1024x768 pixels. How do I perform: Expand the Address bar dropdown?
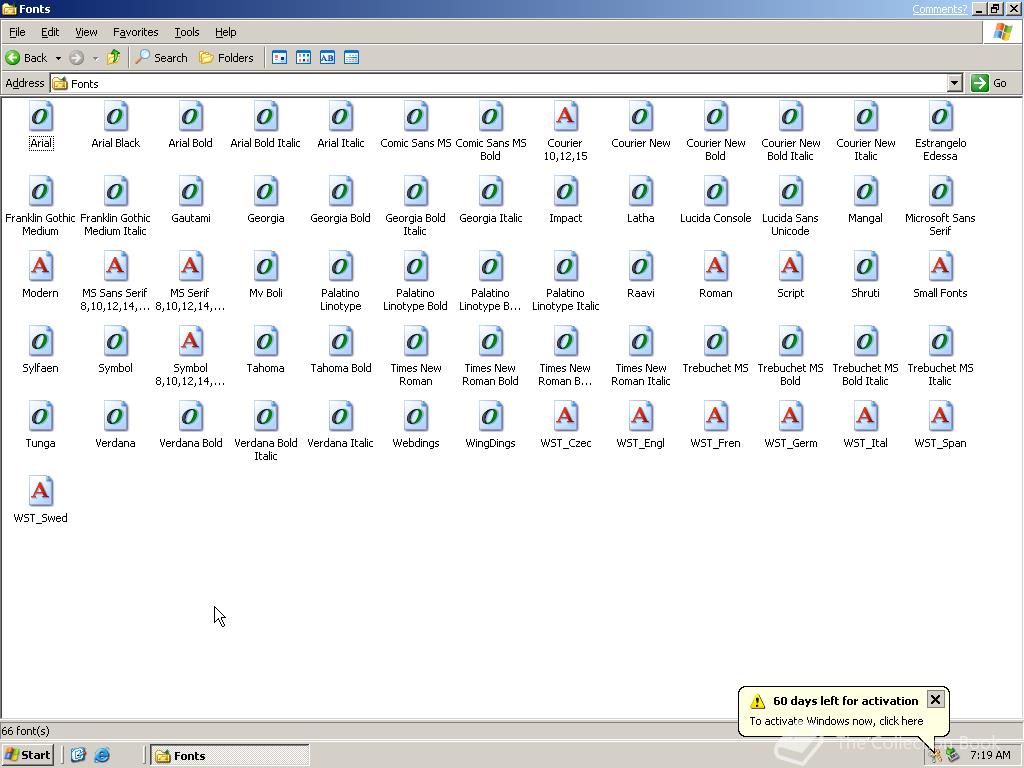tap(955, 83)
